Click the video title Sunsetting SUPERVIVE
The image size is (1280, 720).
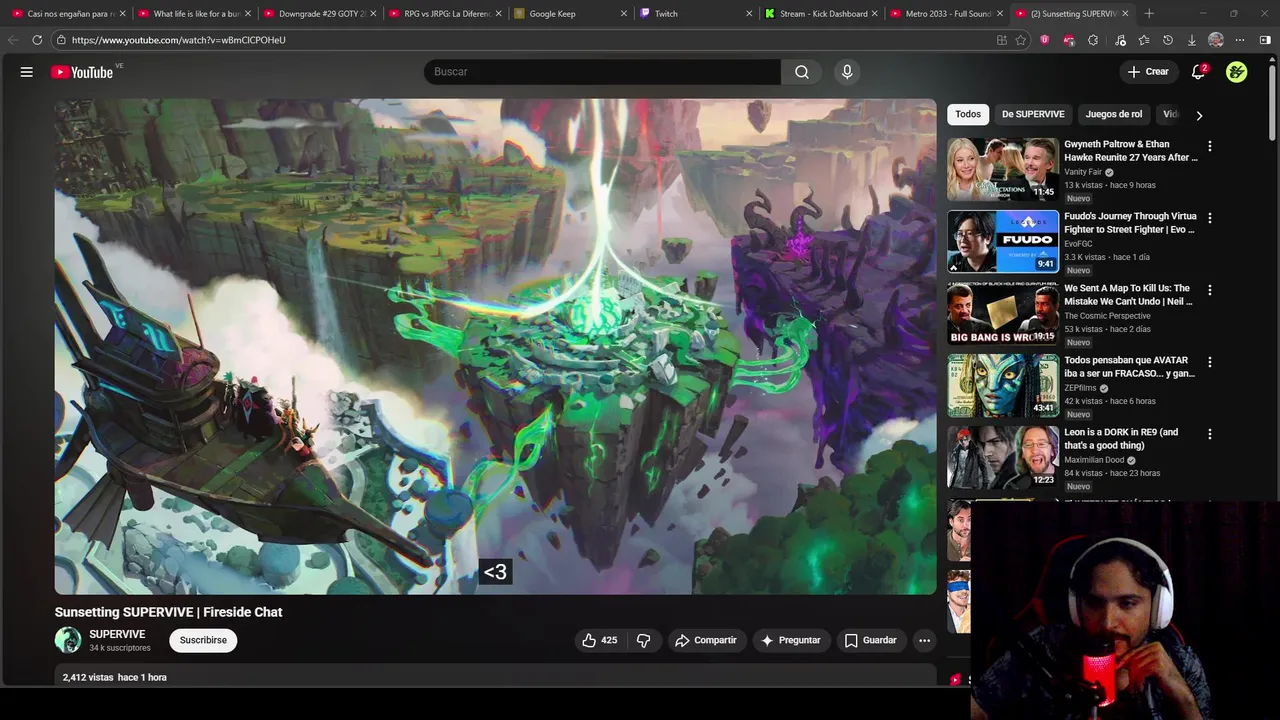168,612
